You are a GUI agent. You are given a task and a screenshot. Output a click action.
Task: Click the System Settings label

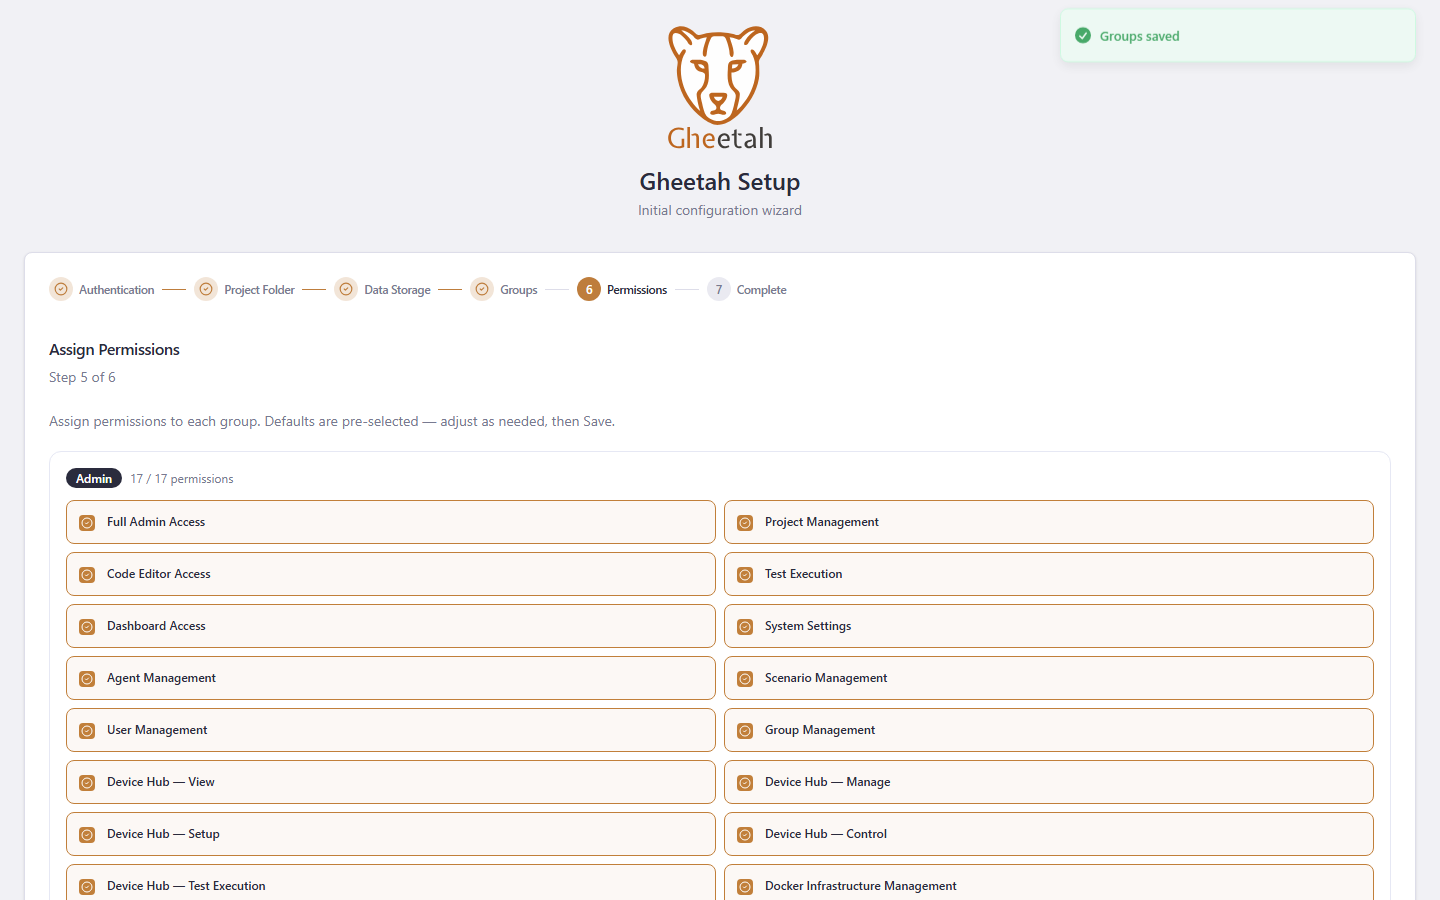click(x=808, y=626)
